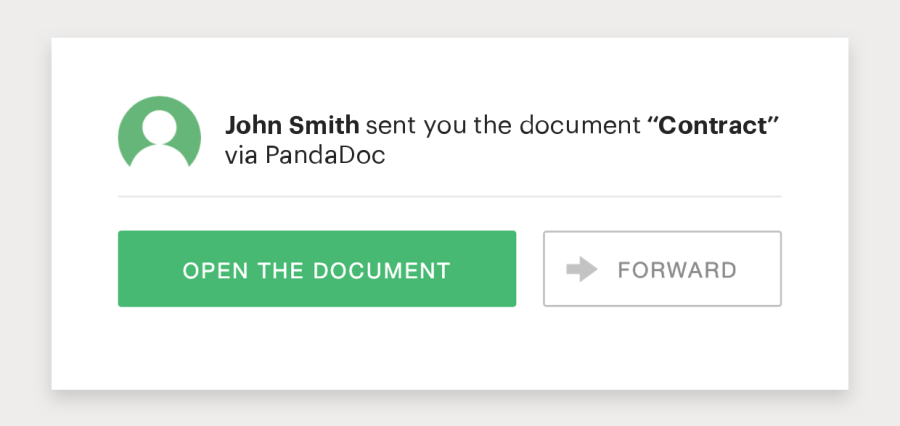The image size is (900, 426).
Task: Click the "Contract" document title
Action: point(713,126)
